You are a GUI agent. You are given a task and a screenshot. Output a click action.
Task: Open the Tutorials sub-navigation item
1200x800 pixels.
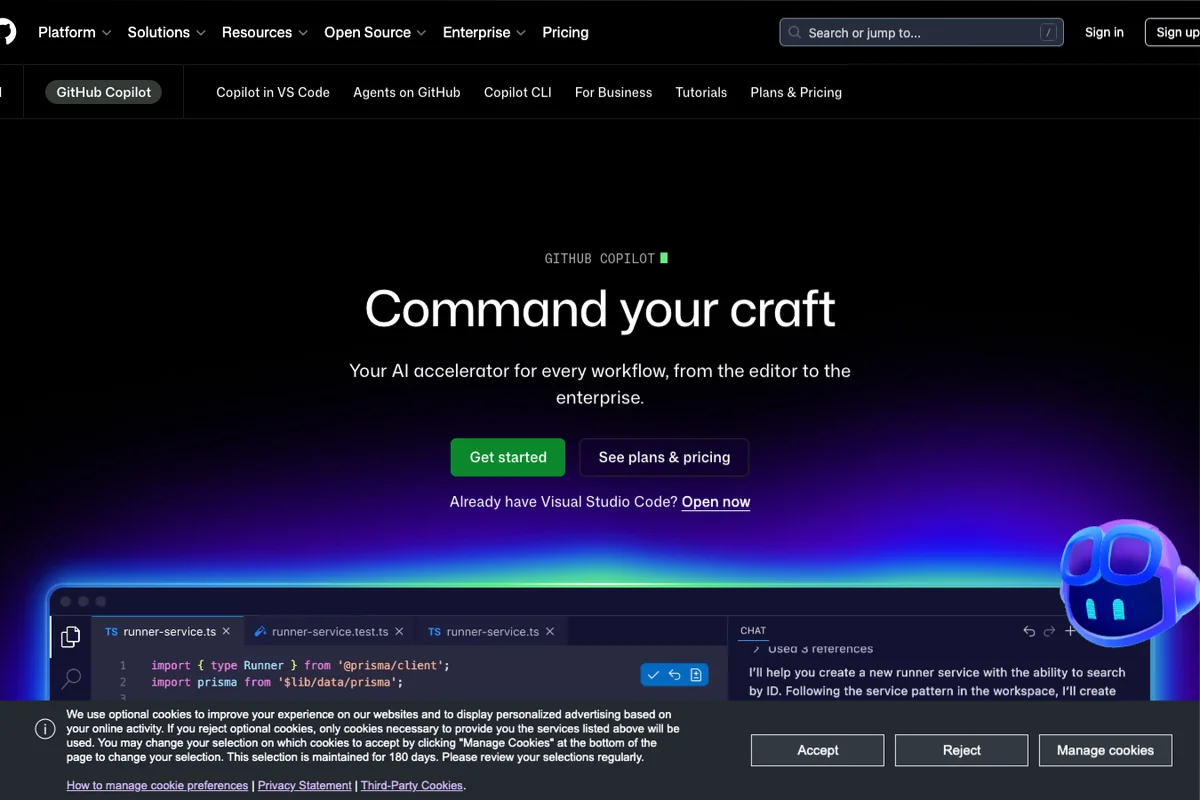pos(701,92)
